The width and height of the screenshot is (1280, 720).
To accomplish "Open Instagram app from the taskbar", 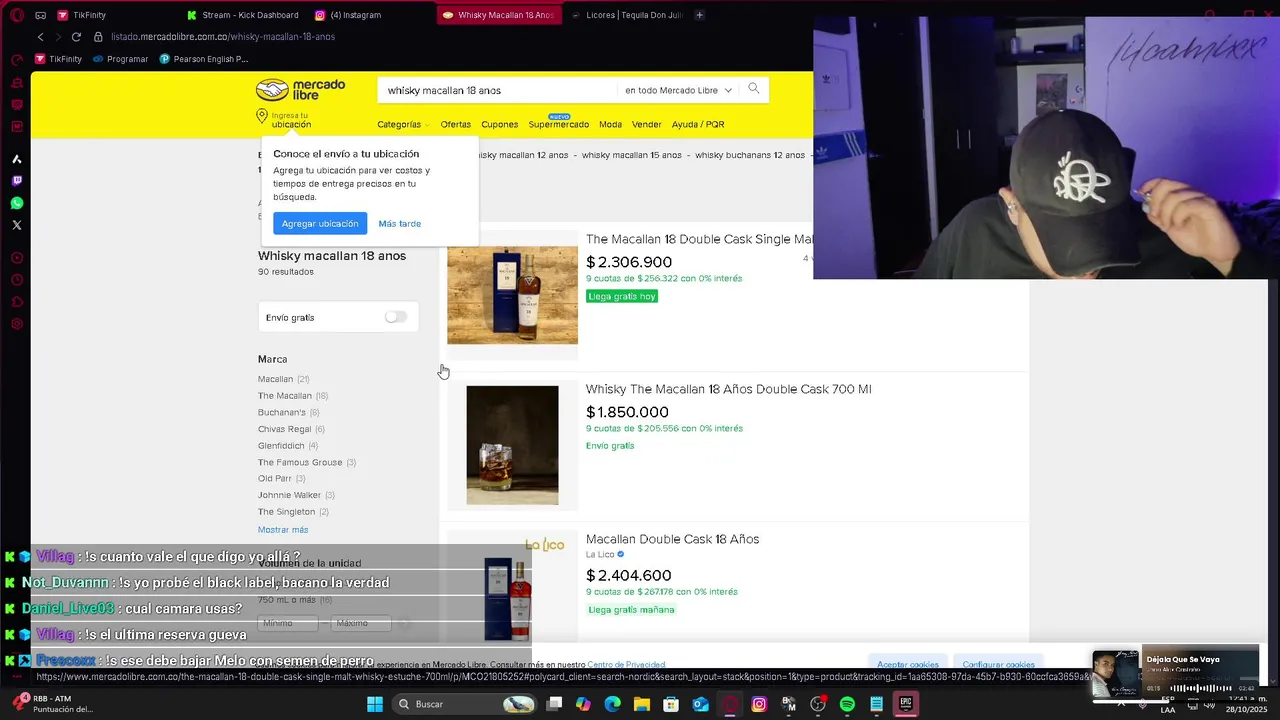I will pyautogui.click(x=759, y=704).
